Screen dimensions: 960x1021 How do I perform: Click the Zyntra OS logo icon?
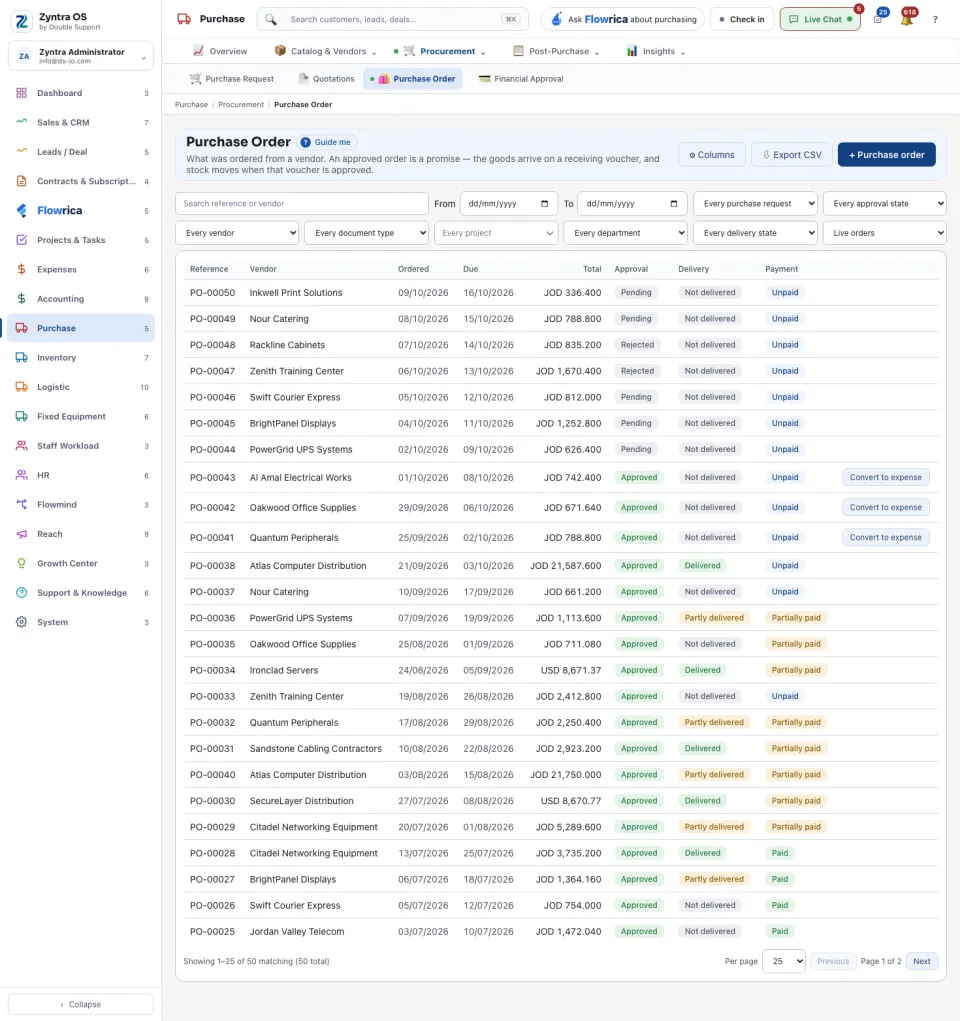click(21, 21)
